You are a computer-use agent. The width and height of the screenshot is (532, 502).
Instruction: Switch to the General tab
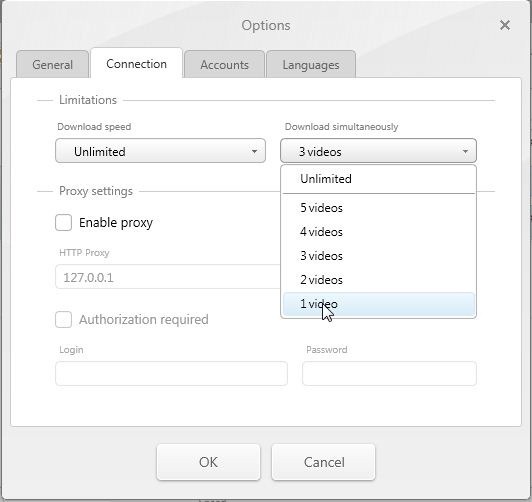tap(53, 64)
